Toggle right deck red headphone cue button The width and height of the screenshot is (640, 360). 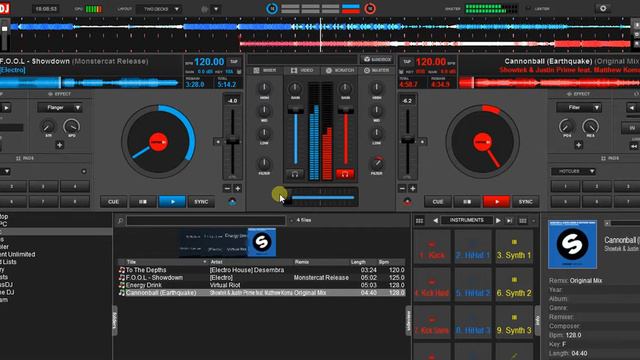pos(345,174)
